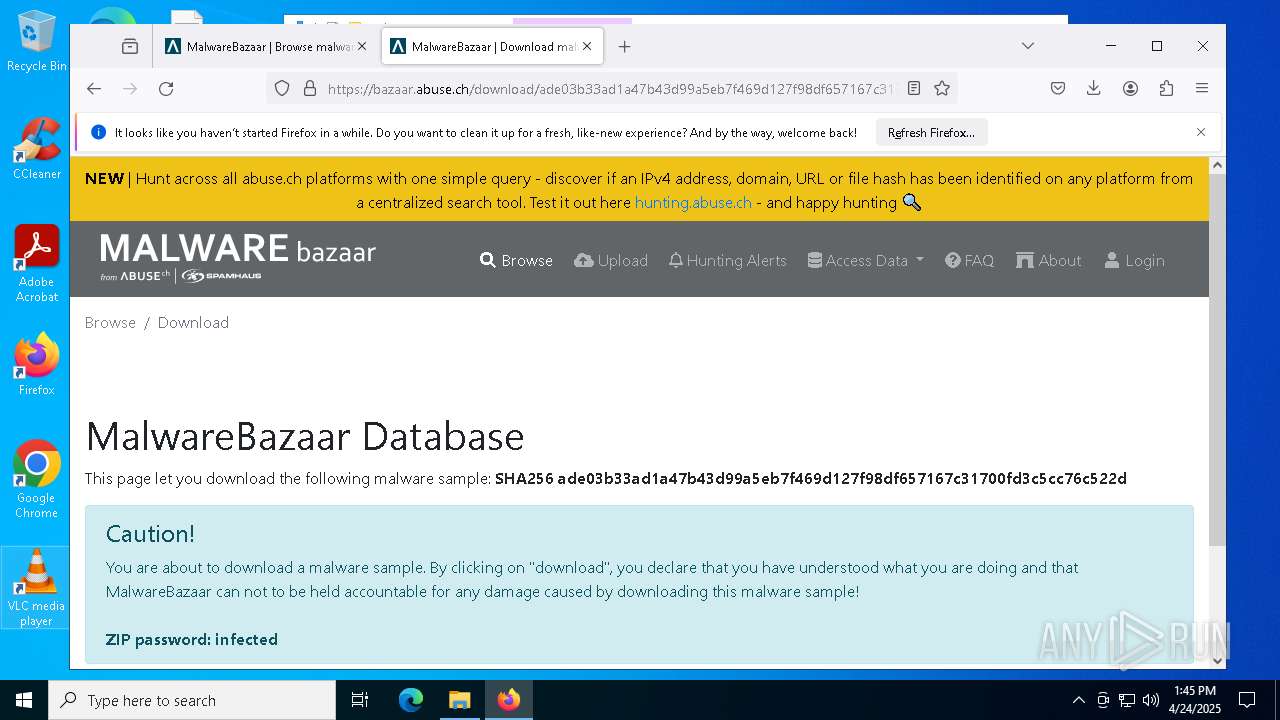Click the scrollbar up arrow

click(x=1217, y=165)
